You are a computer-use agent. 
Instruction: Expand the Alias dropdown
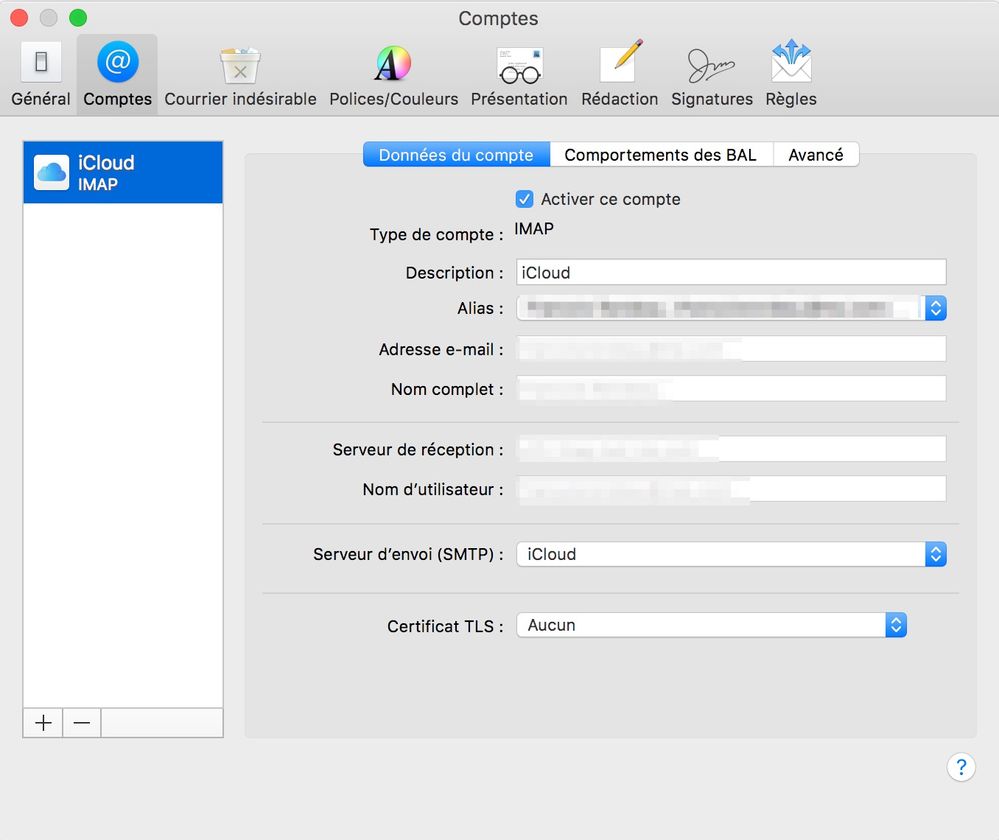[935, 308]
